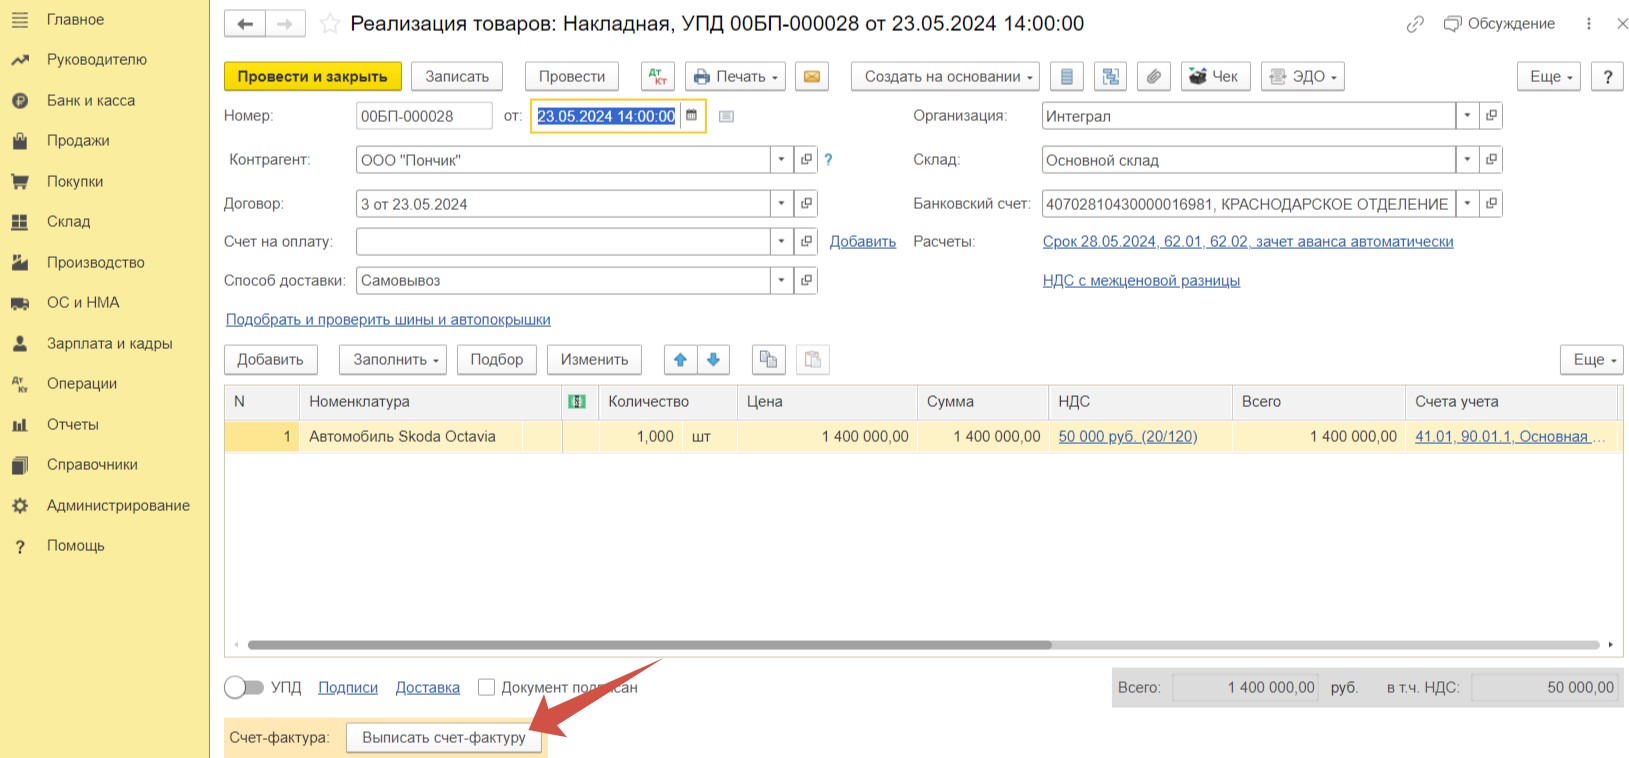Click Записать button
The image size is (1629, 758).
(457, 76)
